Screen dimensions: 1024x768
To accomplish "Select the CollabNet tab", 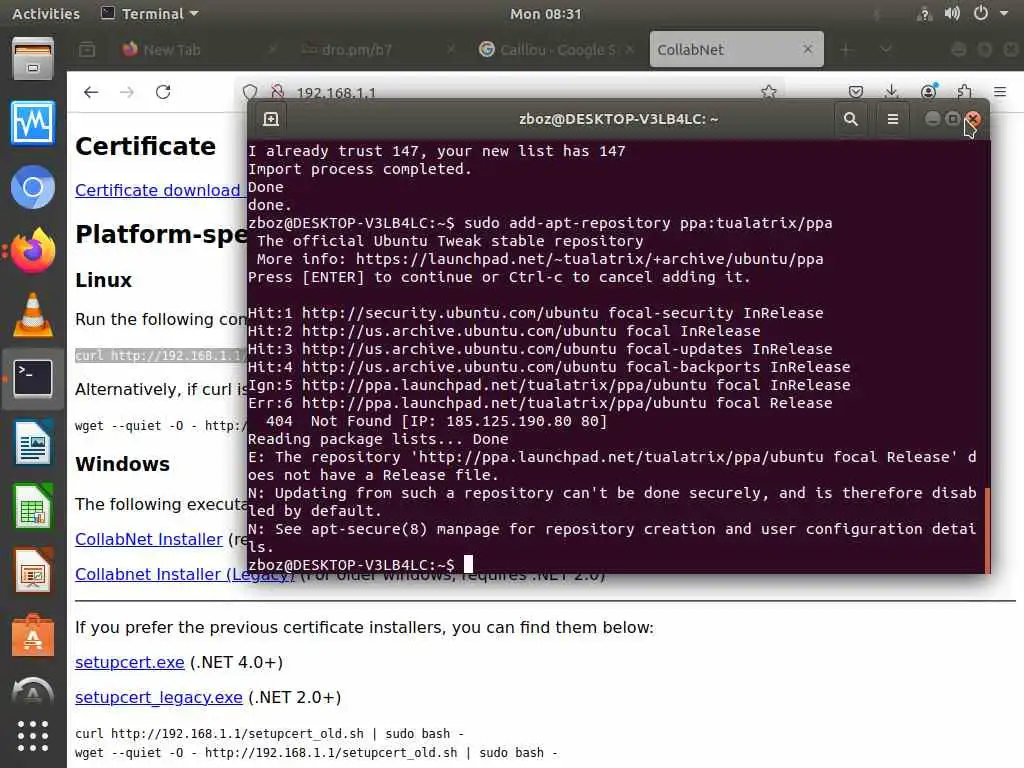I will coord(737,50).
